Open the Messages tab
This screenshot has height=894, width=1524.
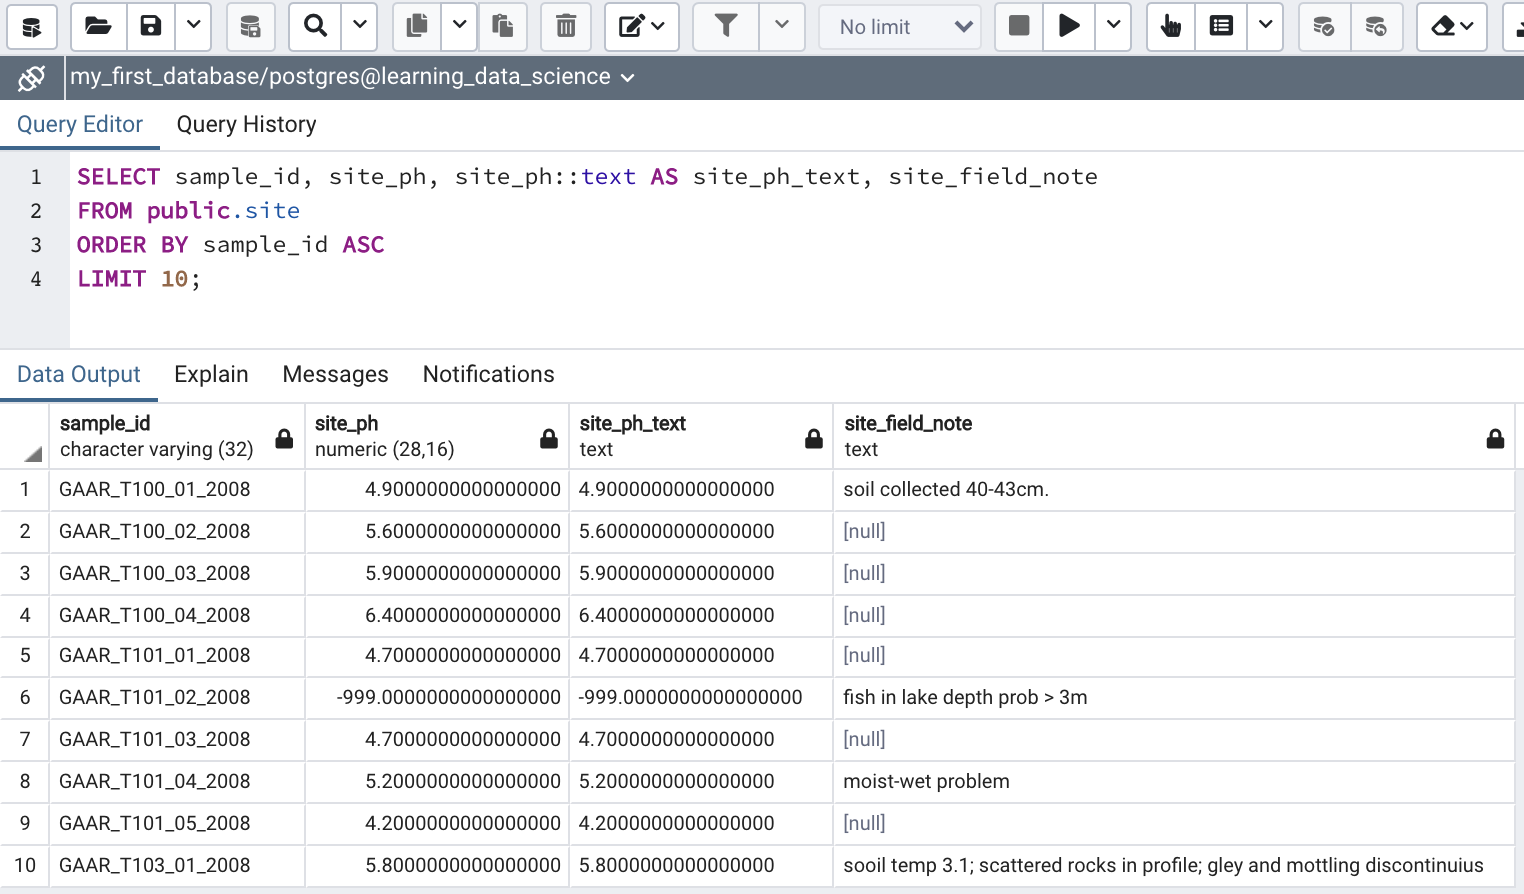(x=335, y=374)
